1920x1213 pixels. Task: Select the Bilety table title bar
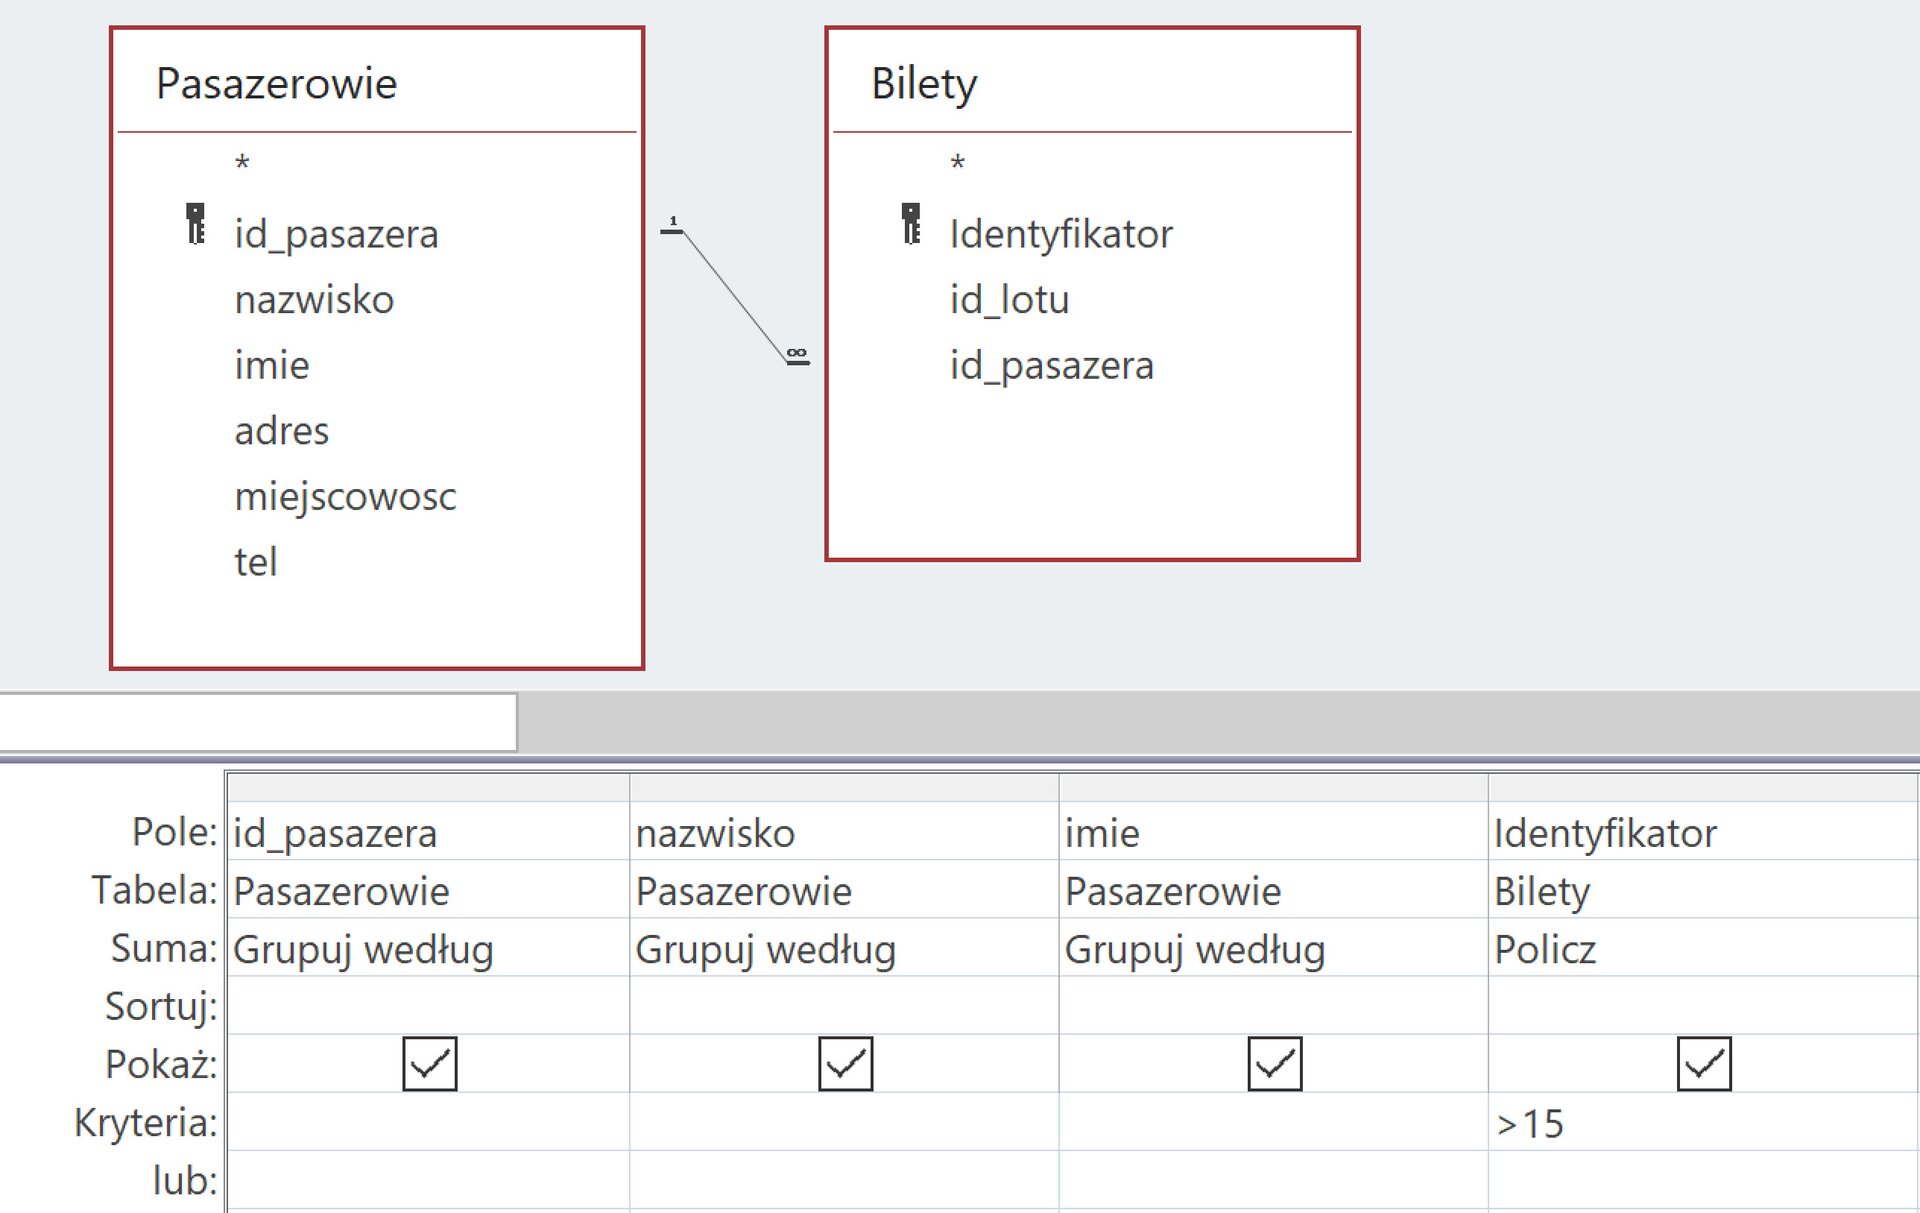pyautogui.click(x=922, y=84)
